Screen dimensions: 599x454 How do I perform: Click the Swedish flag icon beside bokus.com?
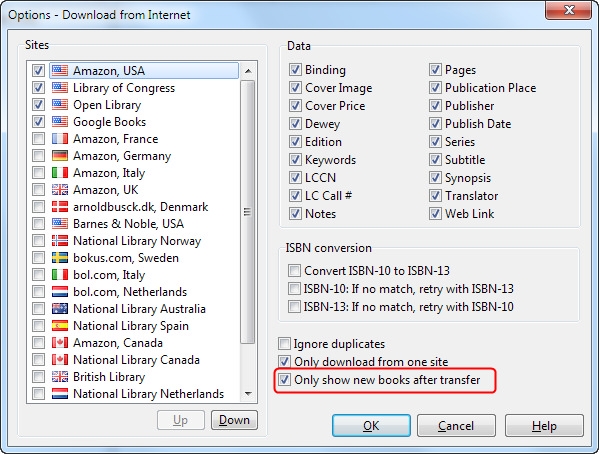point(60,258)
